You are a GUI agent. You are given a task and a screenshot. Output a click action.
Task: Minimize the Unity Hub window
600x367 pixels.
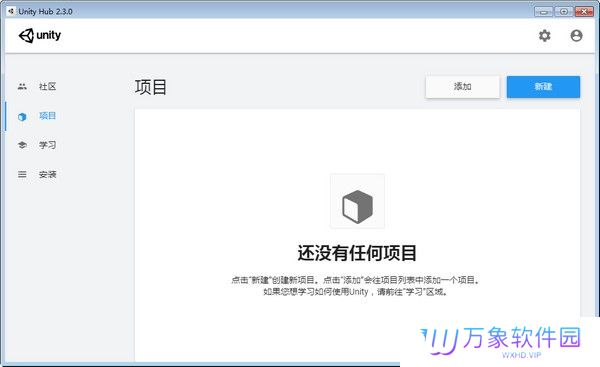[543, 11]
